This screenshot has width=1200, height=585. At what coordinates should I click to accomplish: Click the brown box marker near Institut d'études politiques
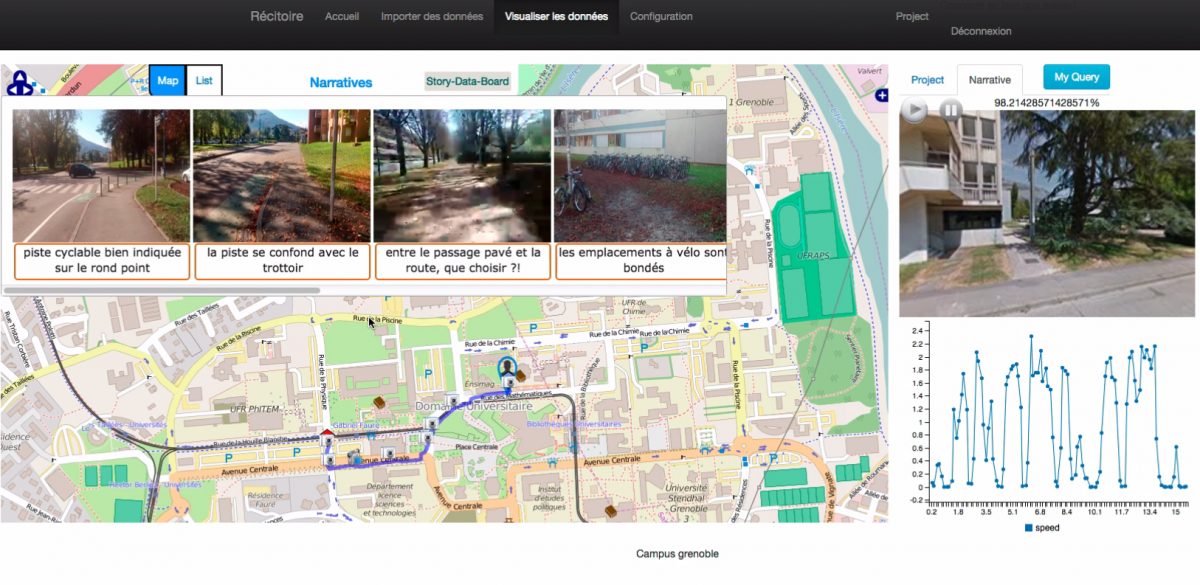click(x=609, y=509)
